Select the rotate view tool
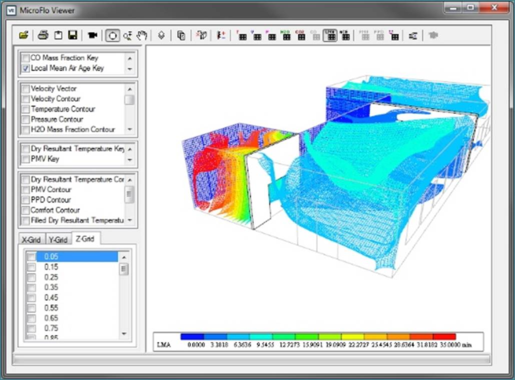515x380 pixels. [x=112, y=35]
